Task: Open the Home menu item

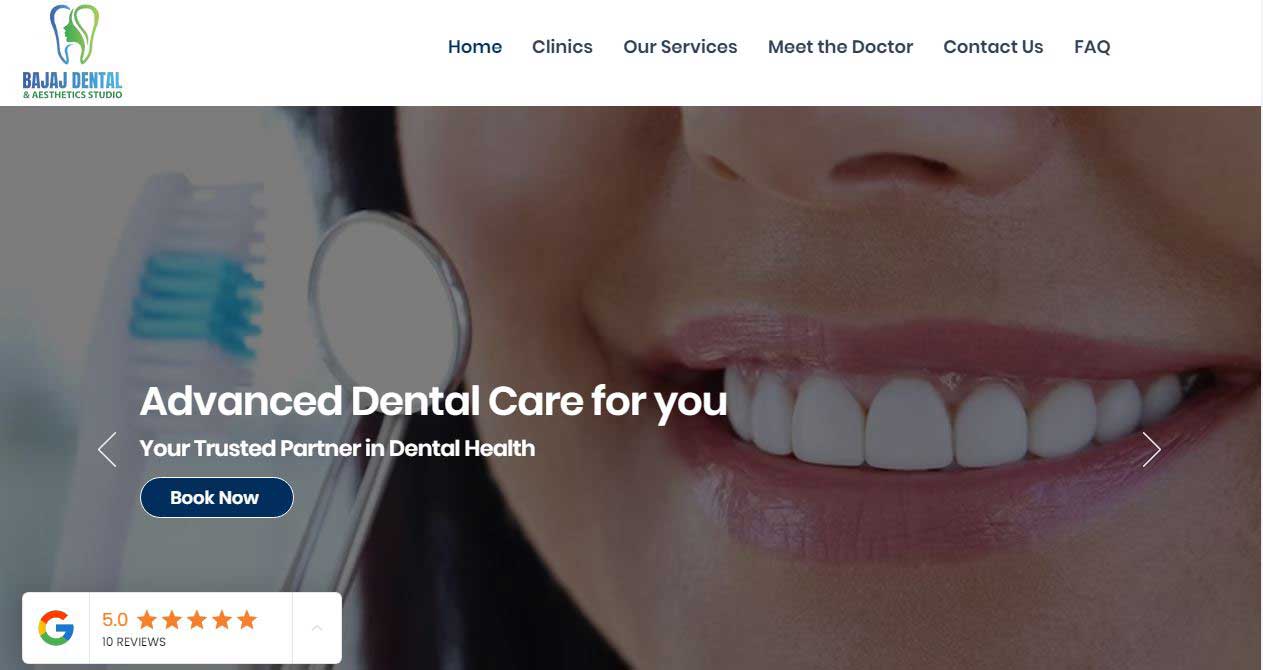Action: [x=475, y=47]
